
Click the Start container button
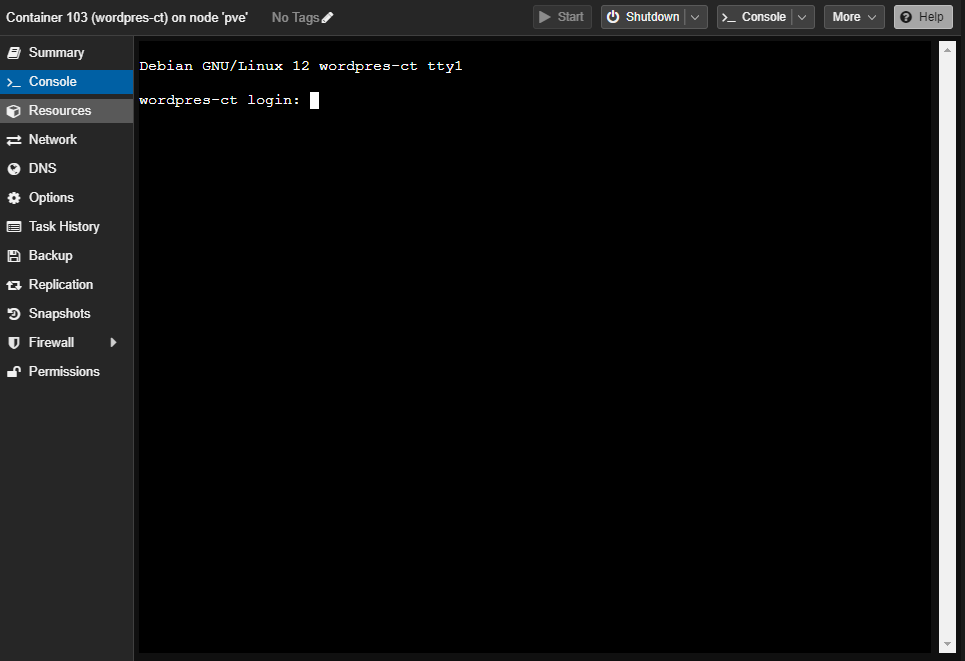coord(562,17)
